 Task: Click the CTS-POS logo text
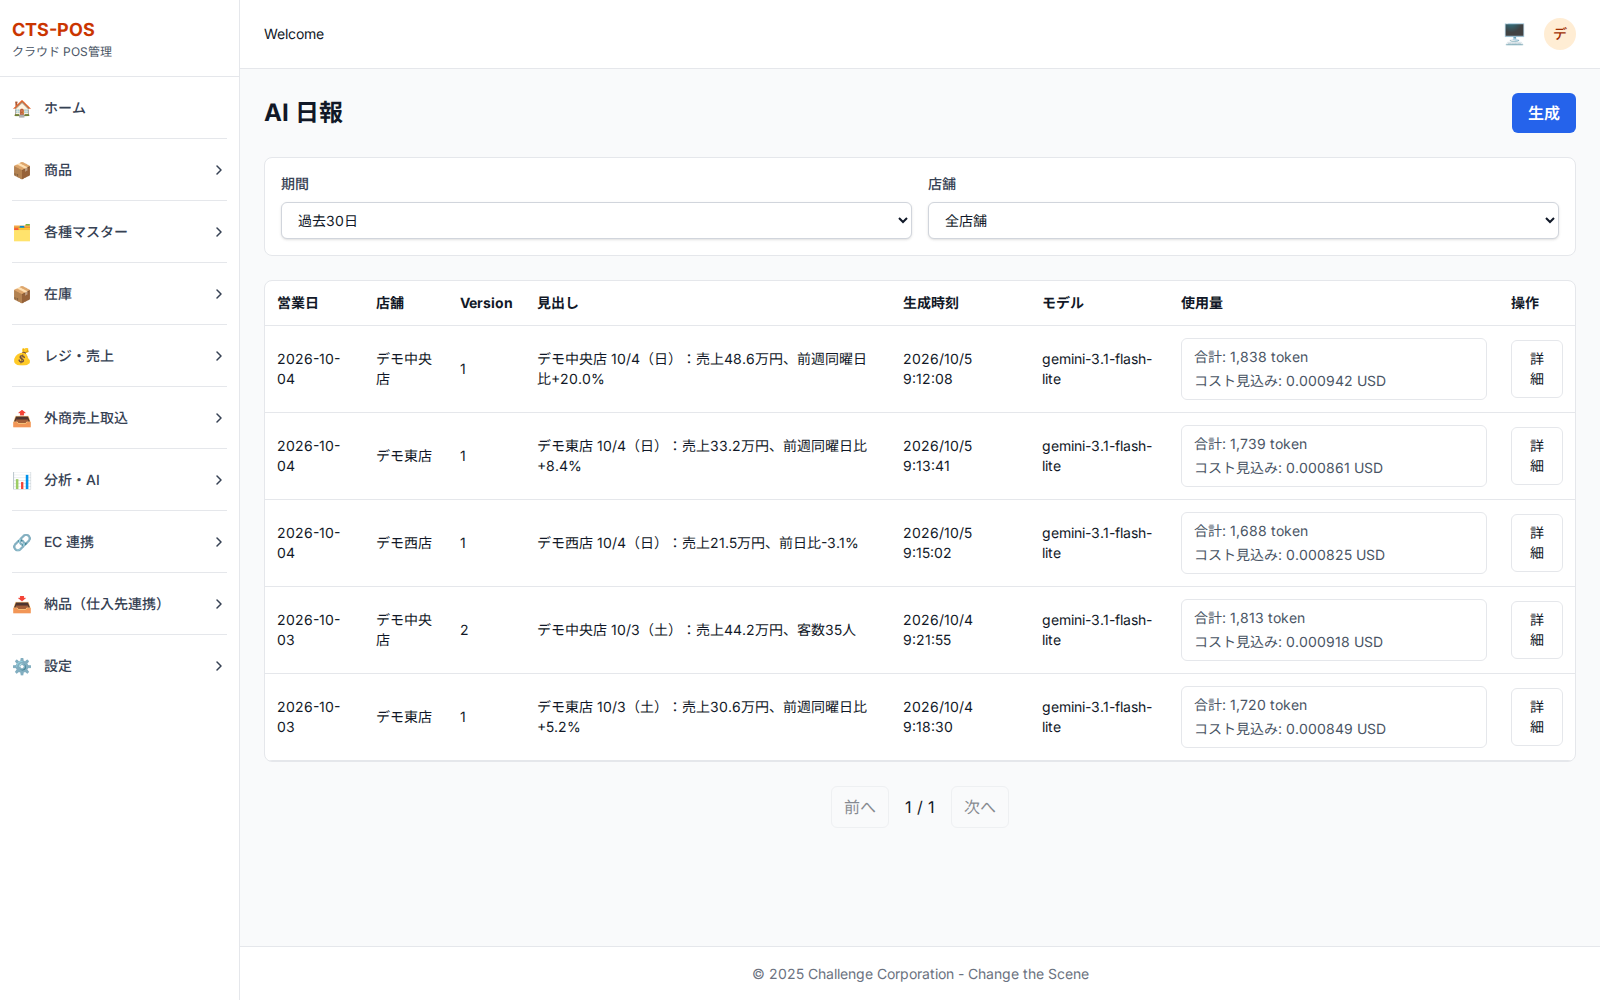click(x=53, y=30)
